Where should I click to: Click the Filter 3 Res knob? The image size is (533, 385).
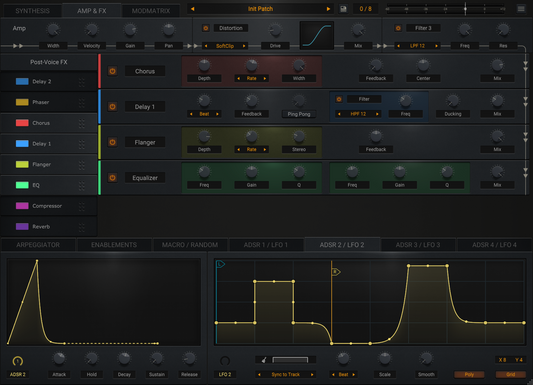503,30
